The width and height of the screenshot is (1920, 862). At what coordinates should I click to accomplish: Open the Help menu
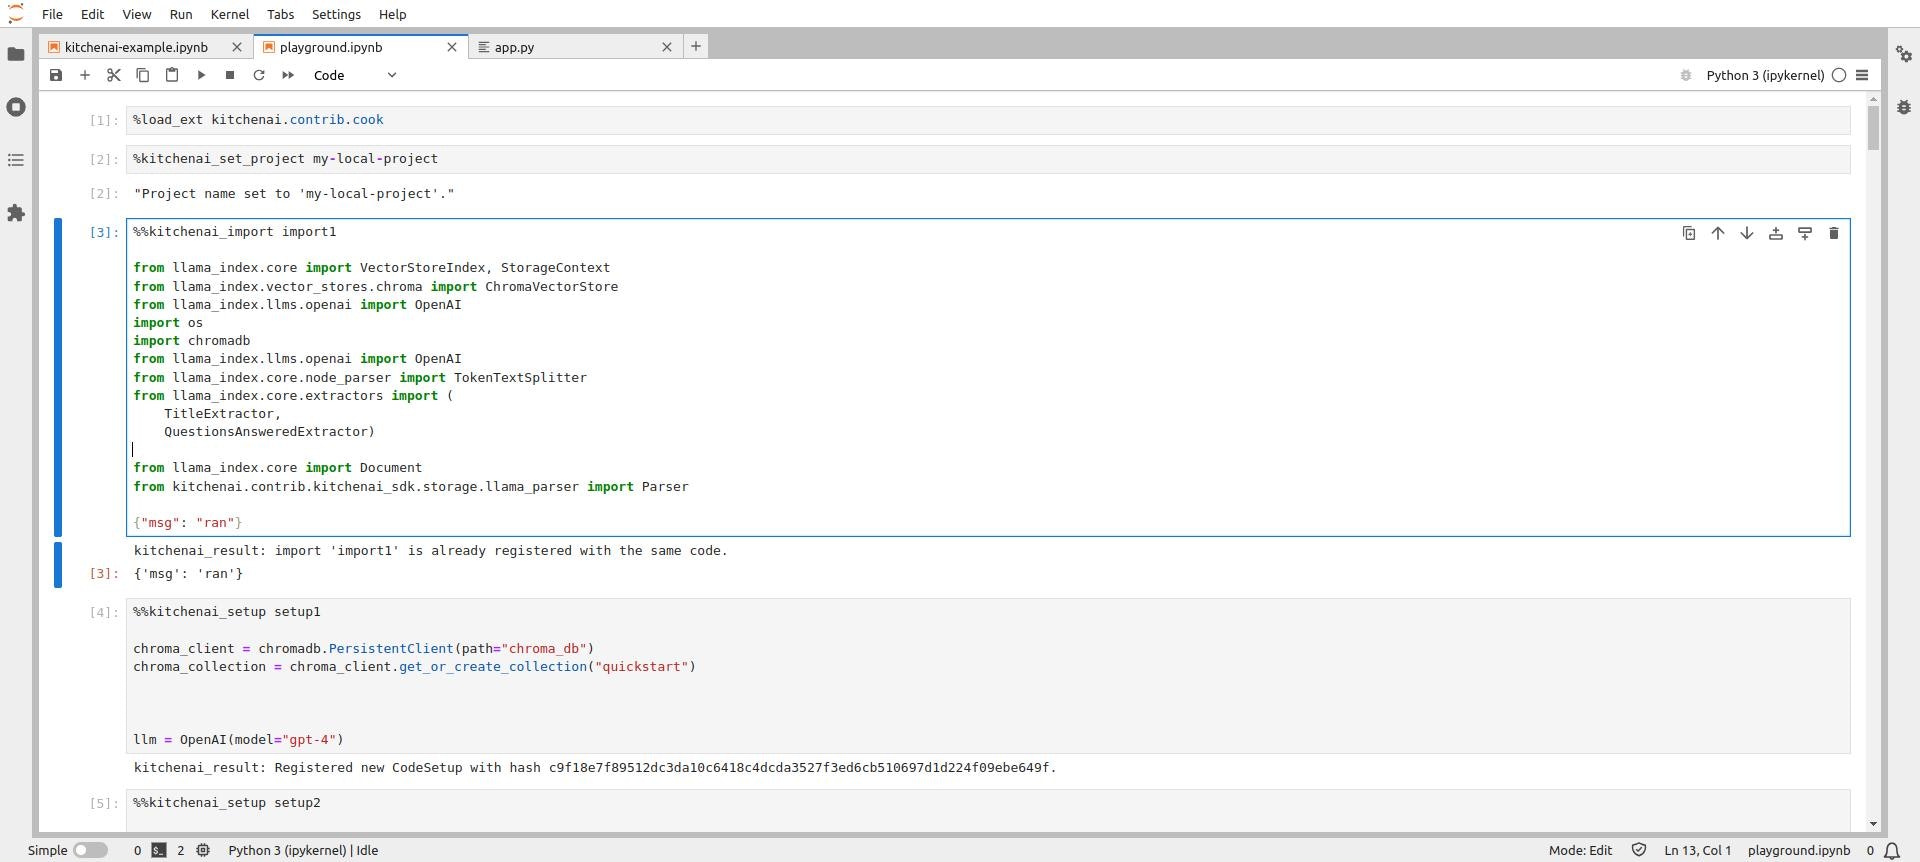(392, 14)
